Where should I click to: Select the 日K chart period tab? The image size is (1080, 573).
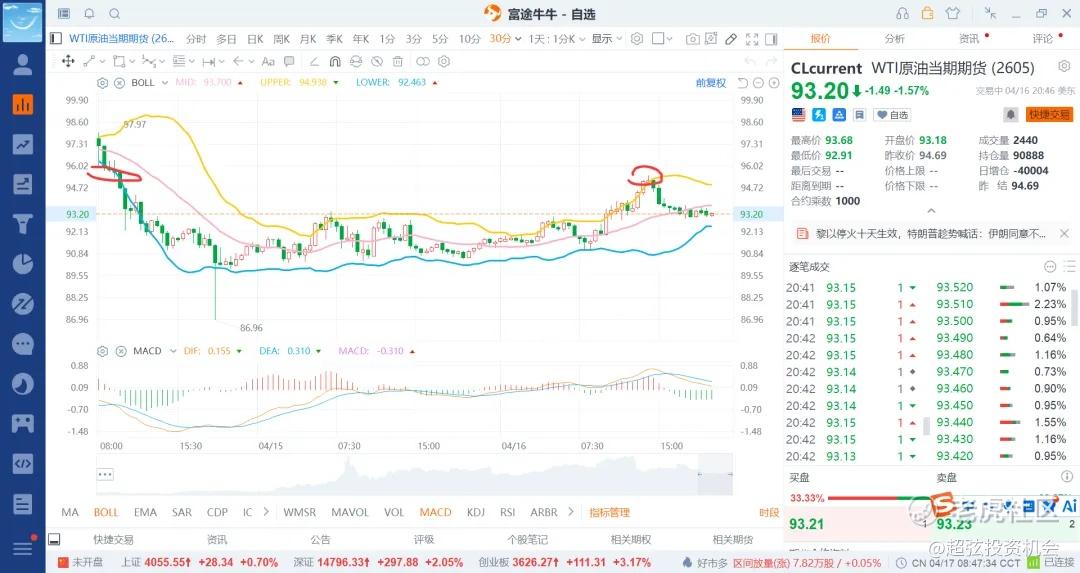tap(255, 39)
